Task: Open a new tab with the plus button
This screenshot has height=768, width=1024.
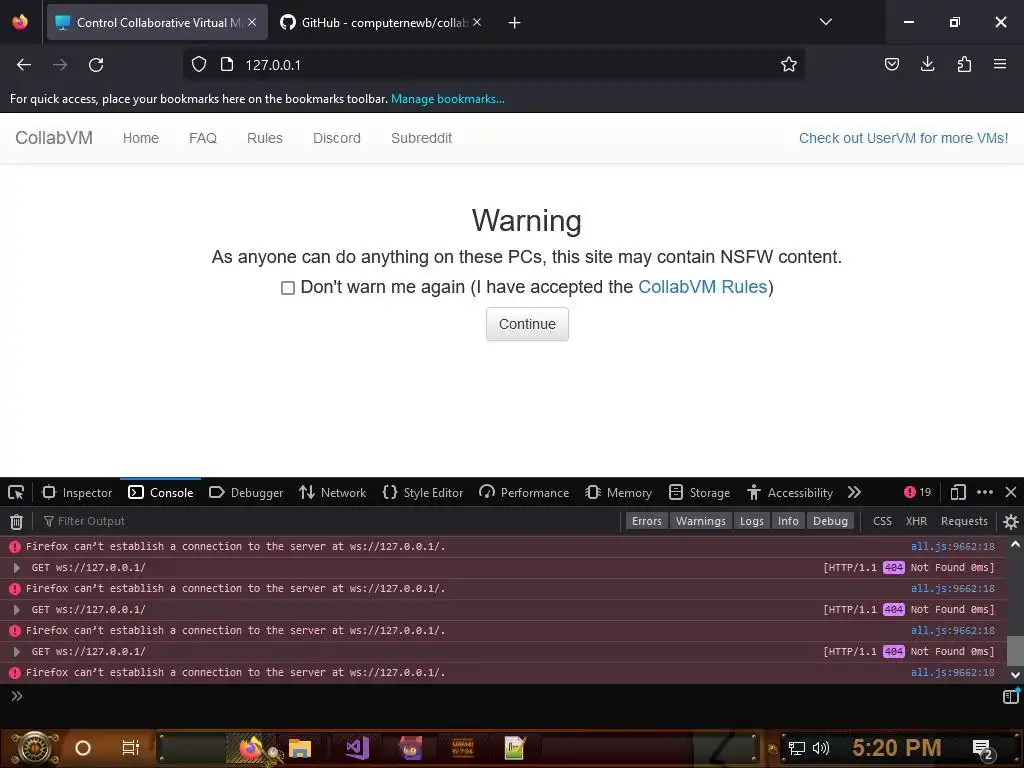Action: (515, 23)
